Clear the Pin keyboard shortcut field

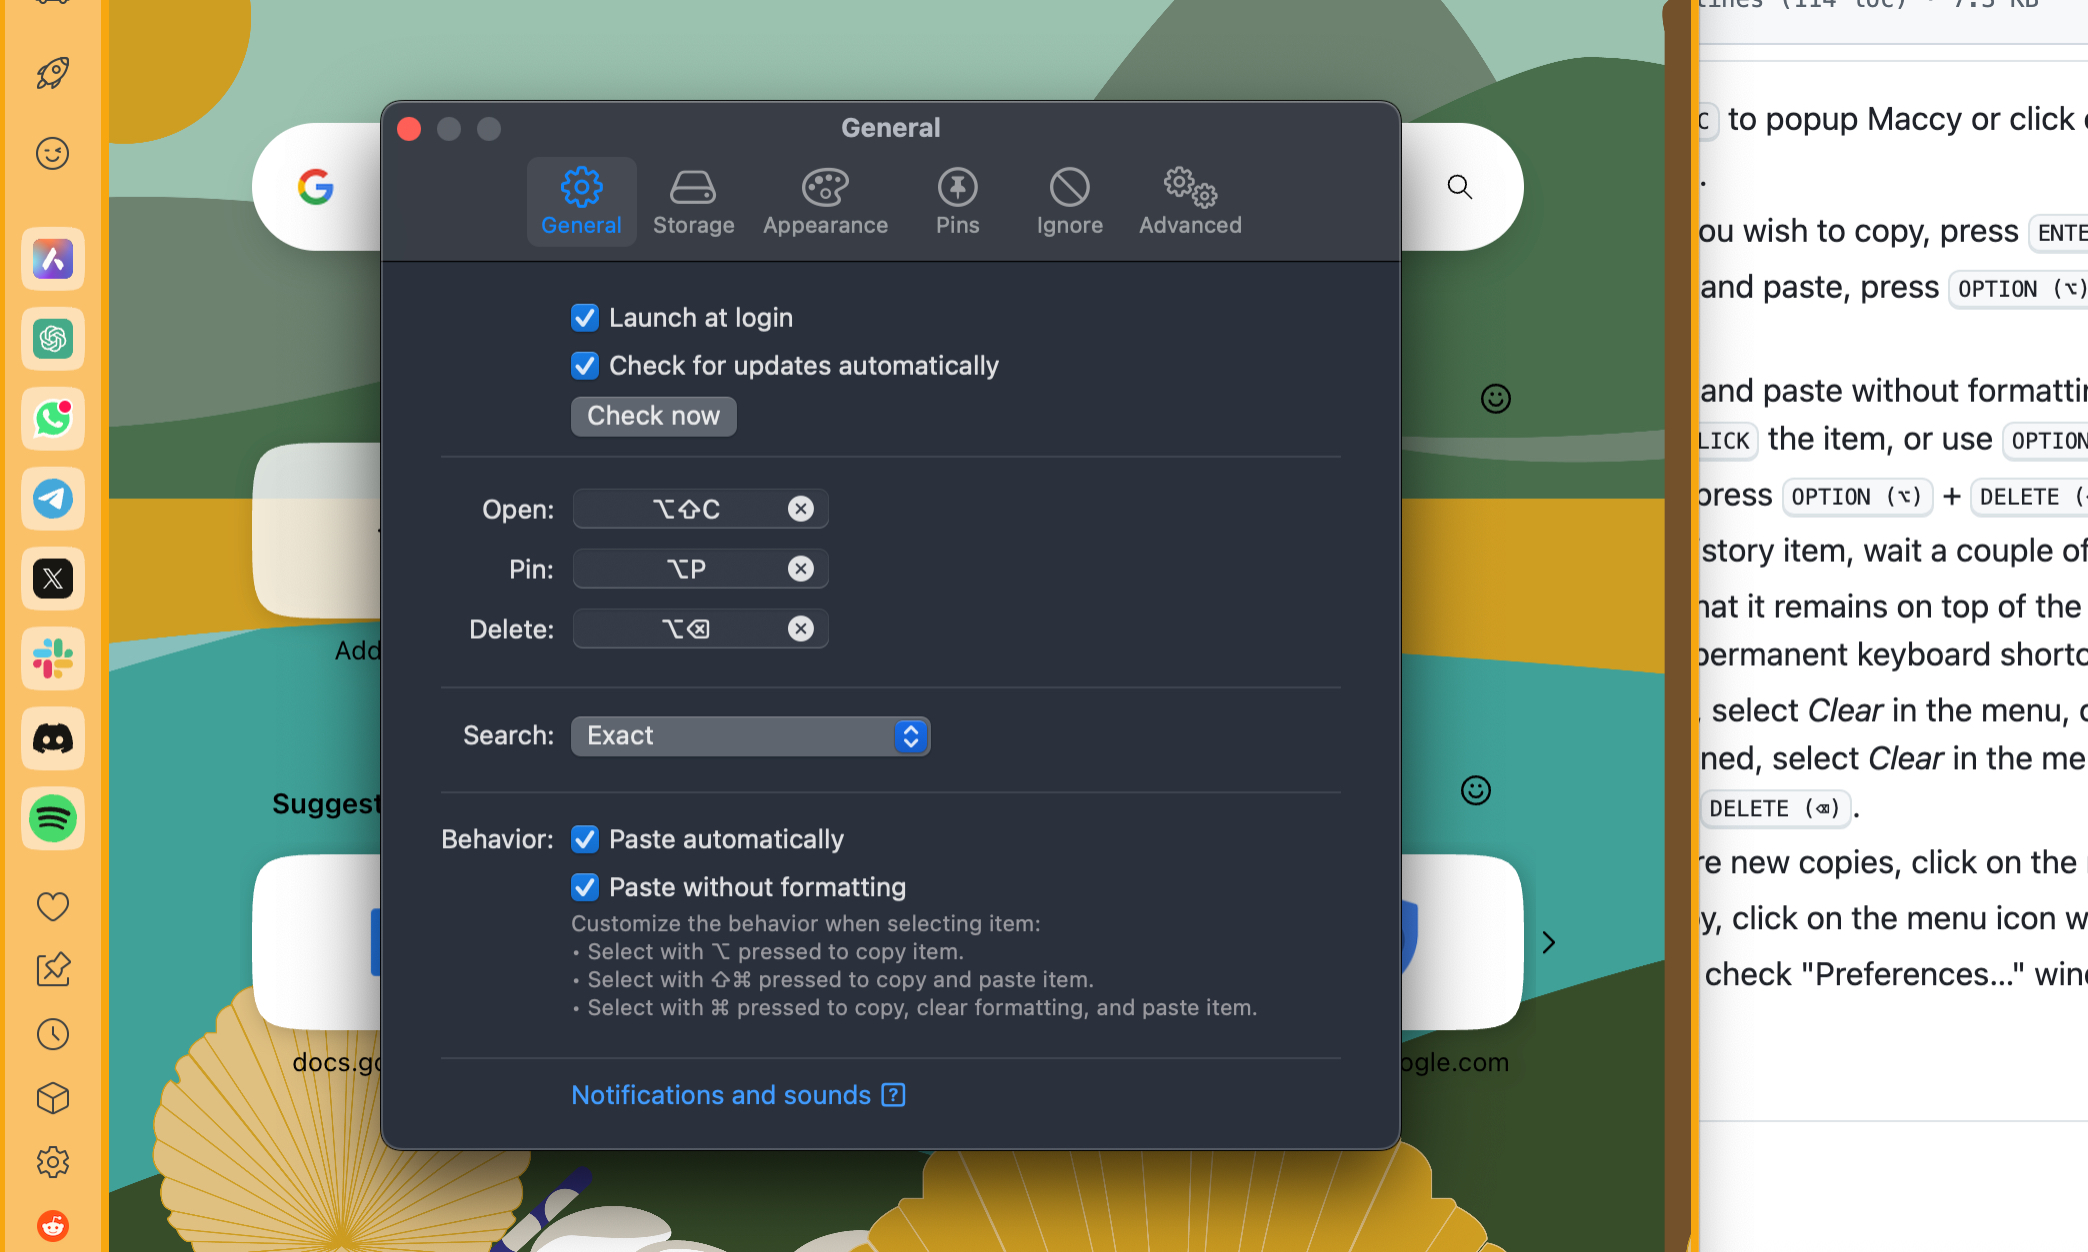(x=800, y=568)
